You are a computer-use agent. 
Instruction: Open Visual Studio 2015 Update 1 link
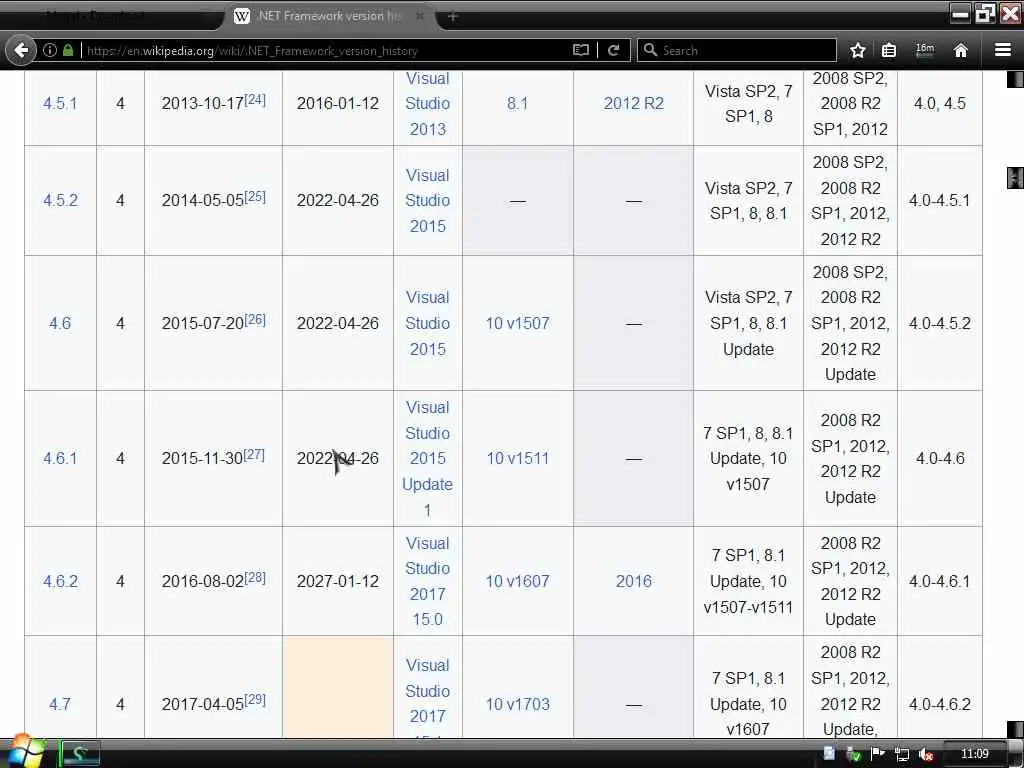pos(428,458)
